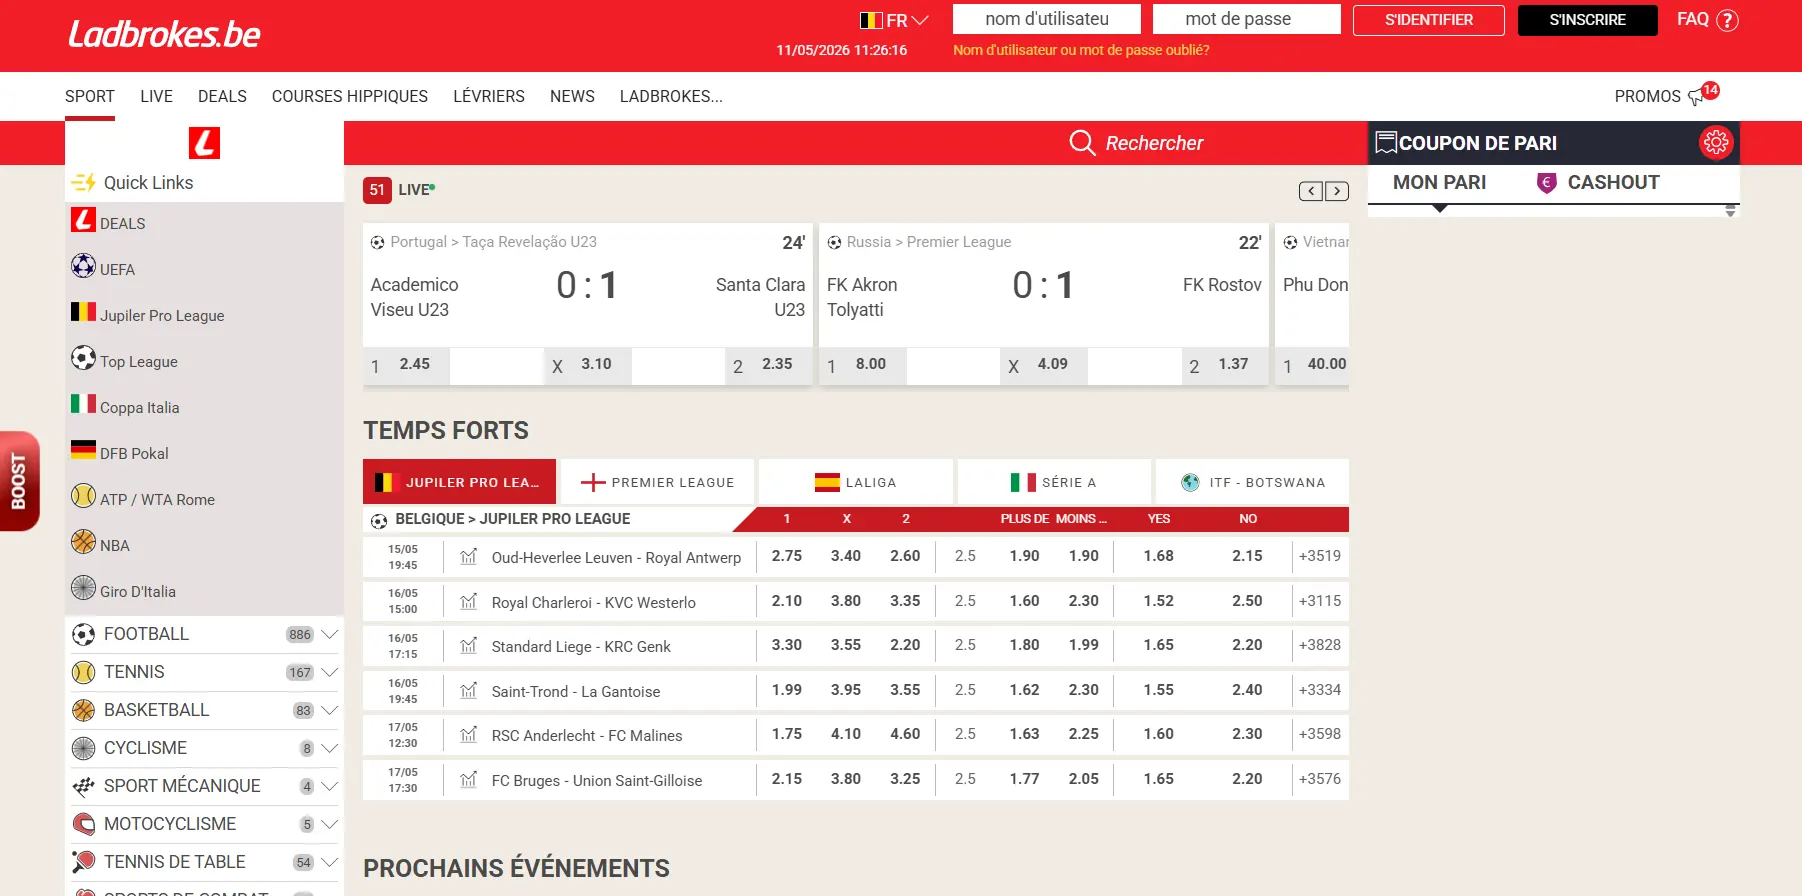1802x896 pixels.
Task: Open the red BOOST side tab
Action: (19, 481)
